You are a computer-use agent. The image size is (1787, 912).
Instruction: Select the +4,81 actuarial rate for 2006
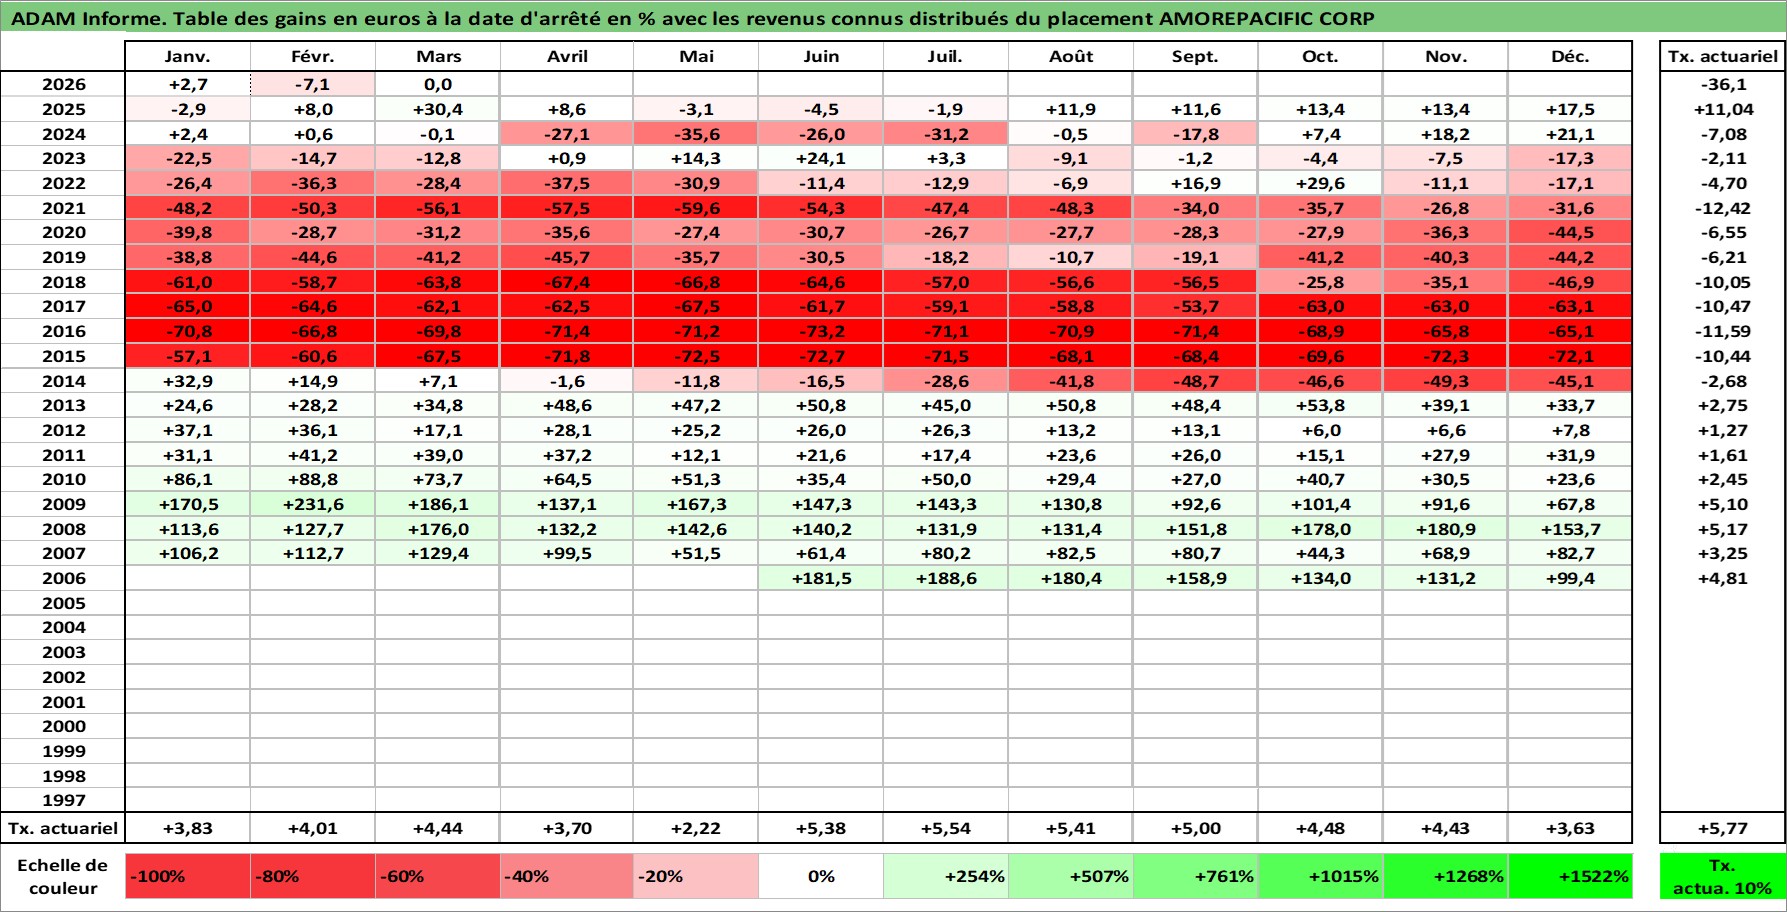[1722, 578]
